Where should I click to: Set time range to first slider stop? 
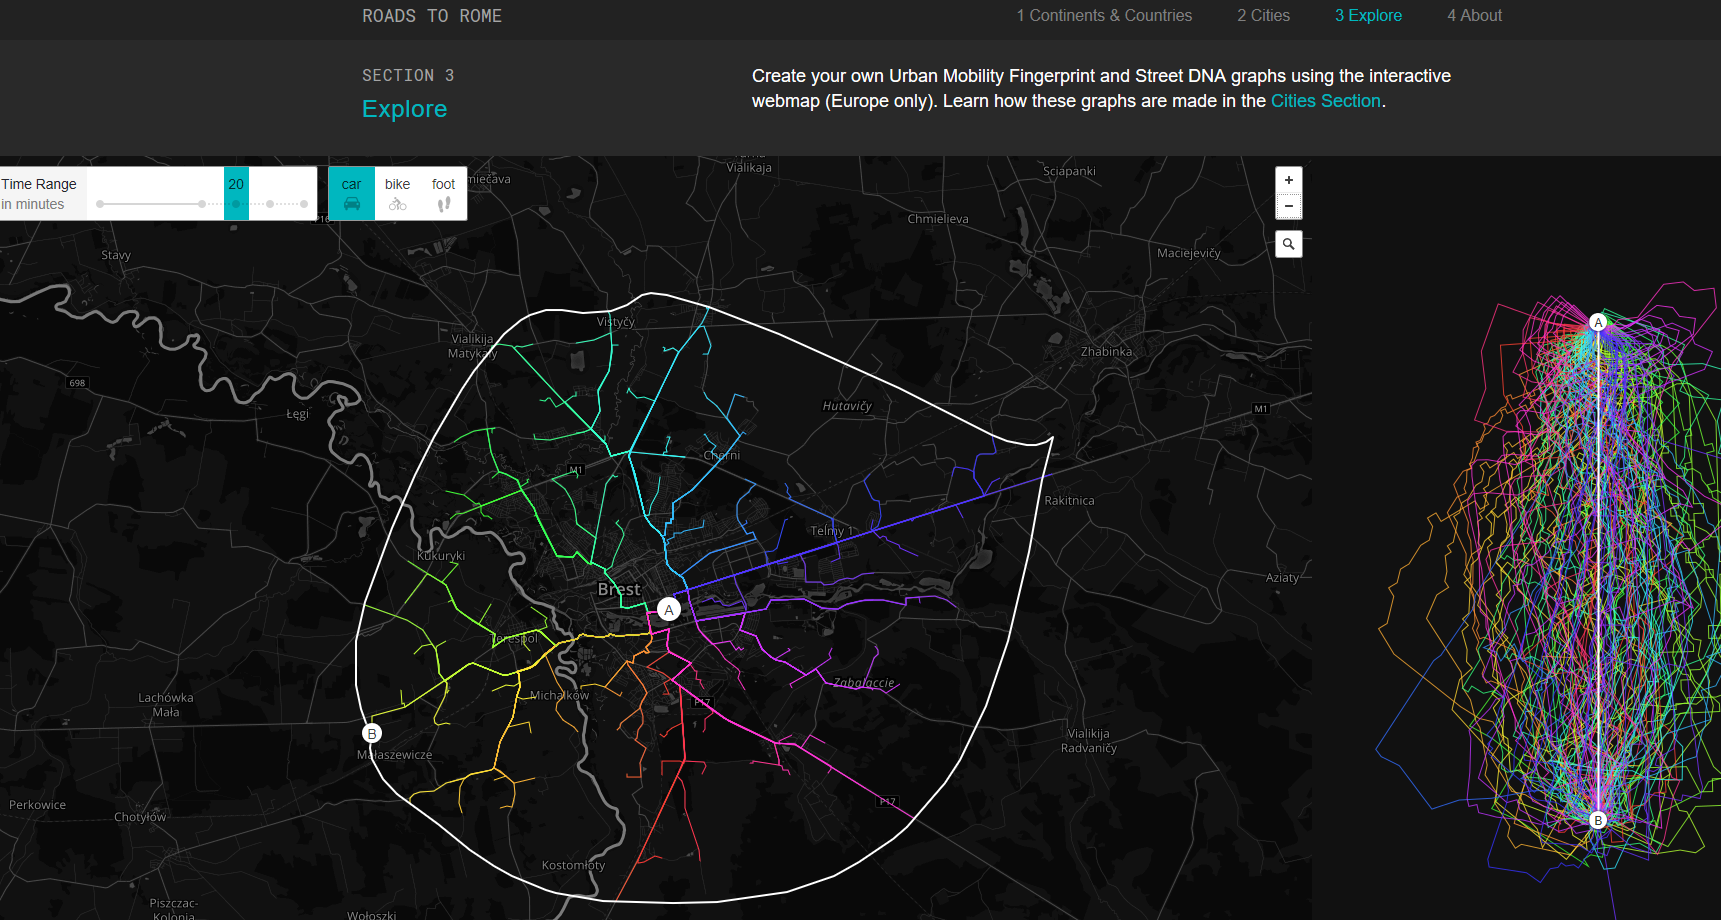point(100,204)
